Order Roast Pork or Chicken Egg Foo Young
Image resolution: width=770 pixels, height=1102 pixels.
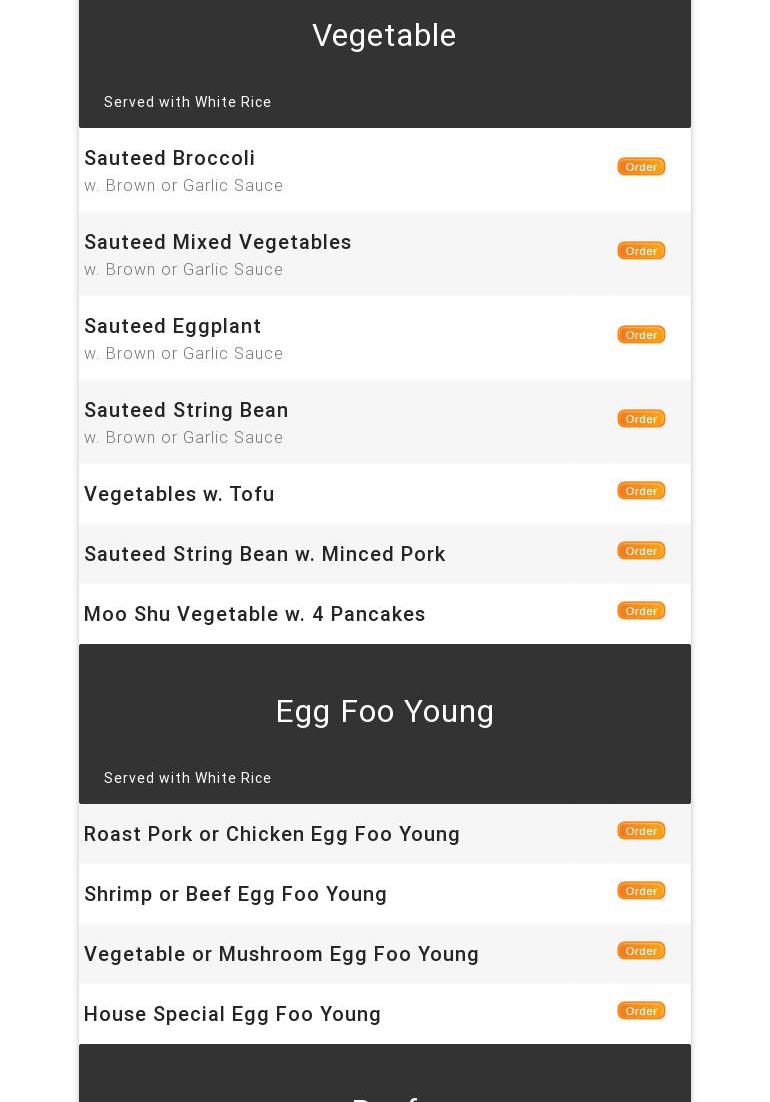(x=641, y=831)
